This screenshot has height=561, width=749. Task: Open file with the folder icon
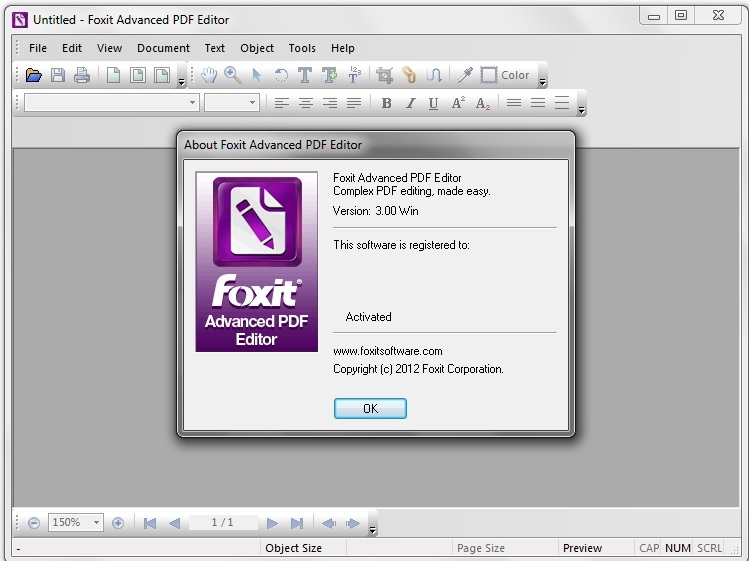pos(33,76)
